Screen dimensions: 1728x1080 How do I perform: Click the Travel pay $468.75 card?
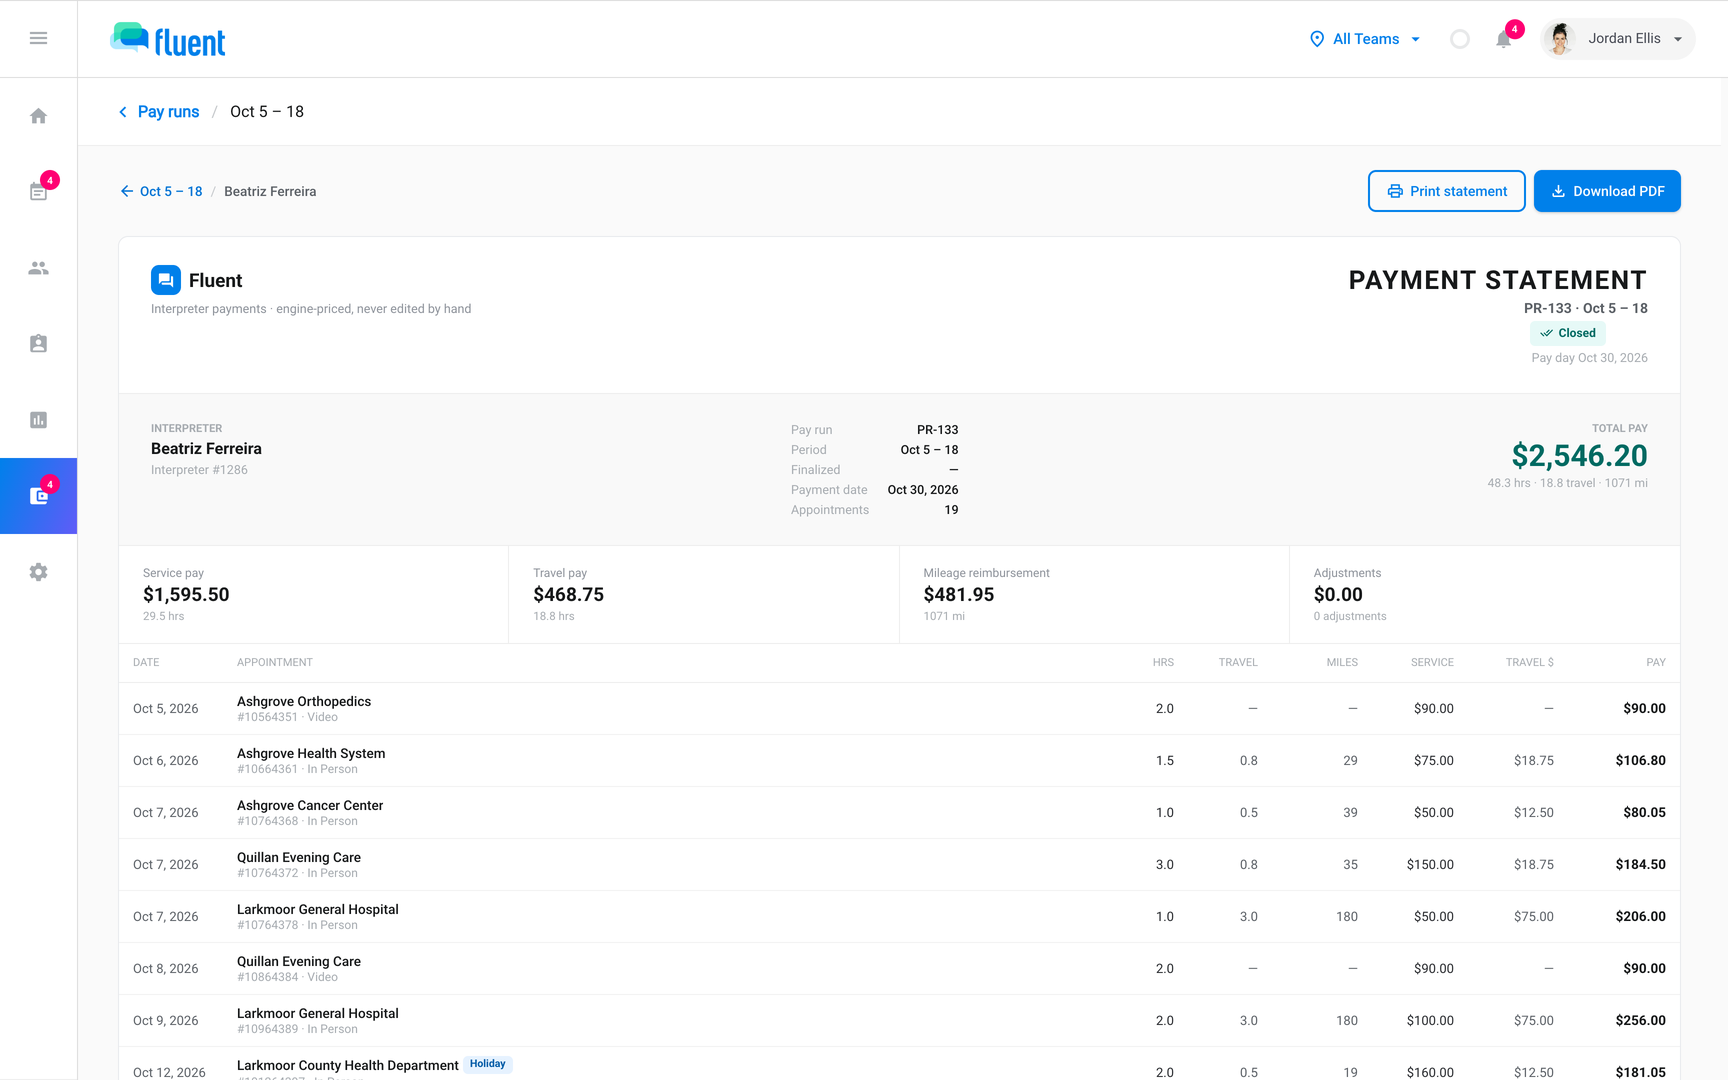point(704,594)
